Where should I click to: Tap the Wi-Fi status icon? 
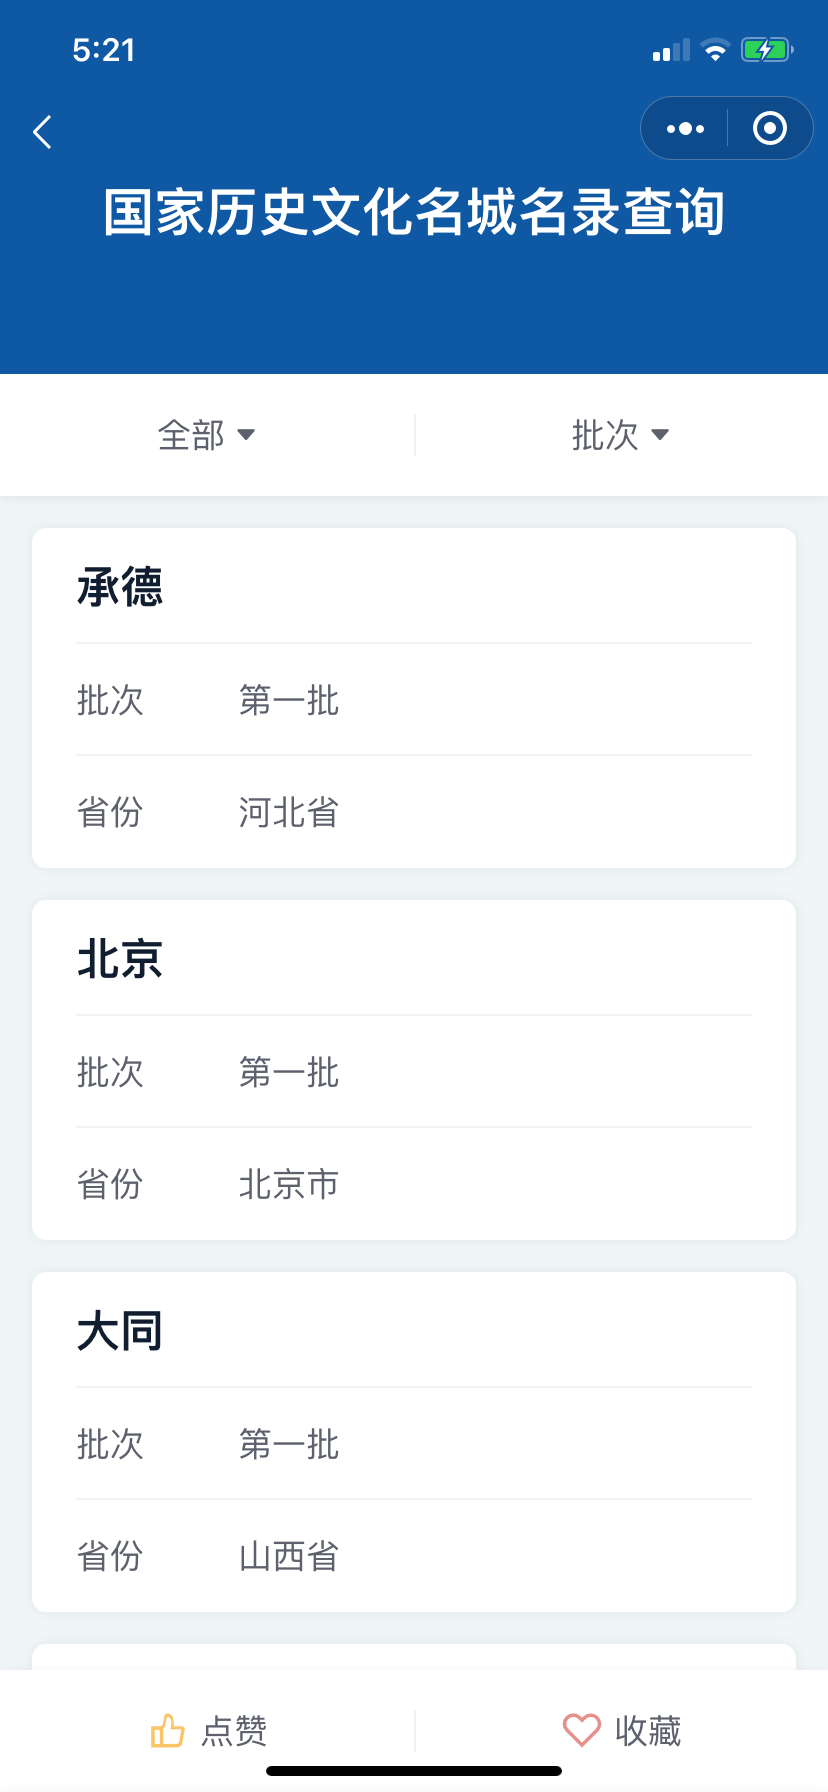(715, 50)
